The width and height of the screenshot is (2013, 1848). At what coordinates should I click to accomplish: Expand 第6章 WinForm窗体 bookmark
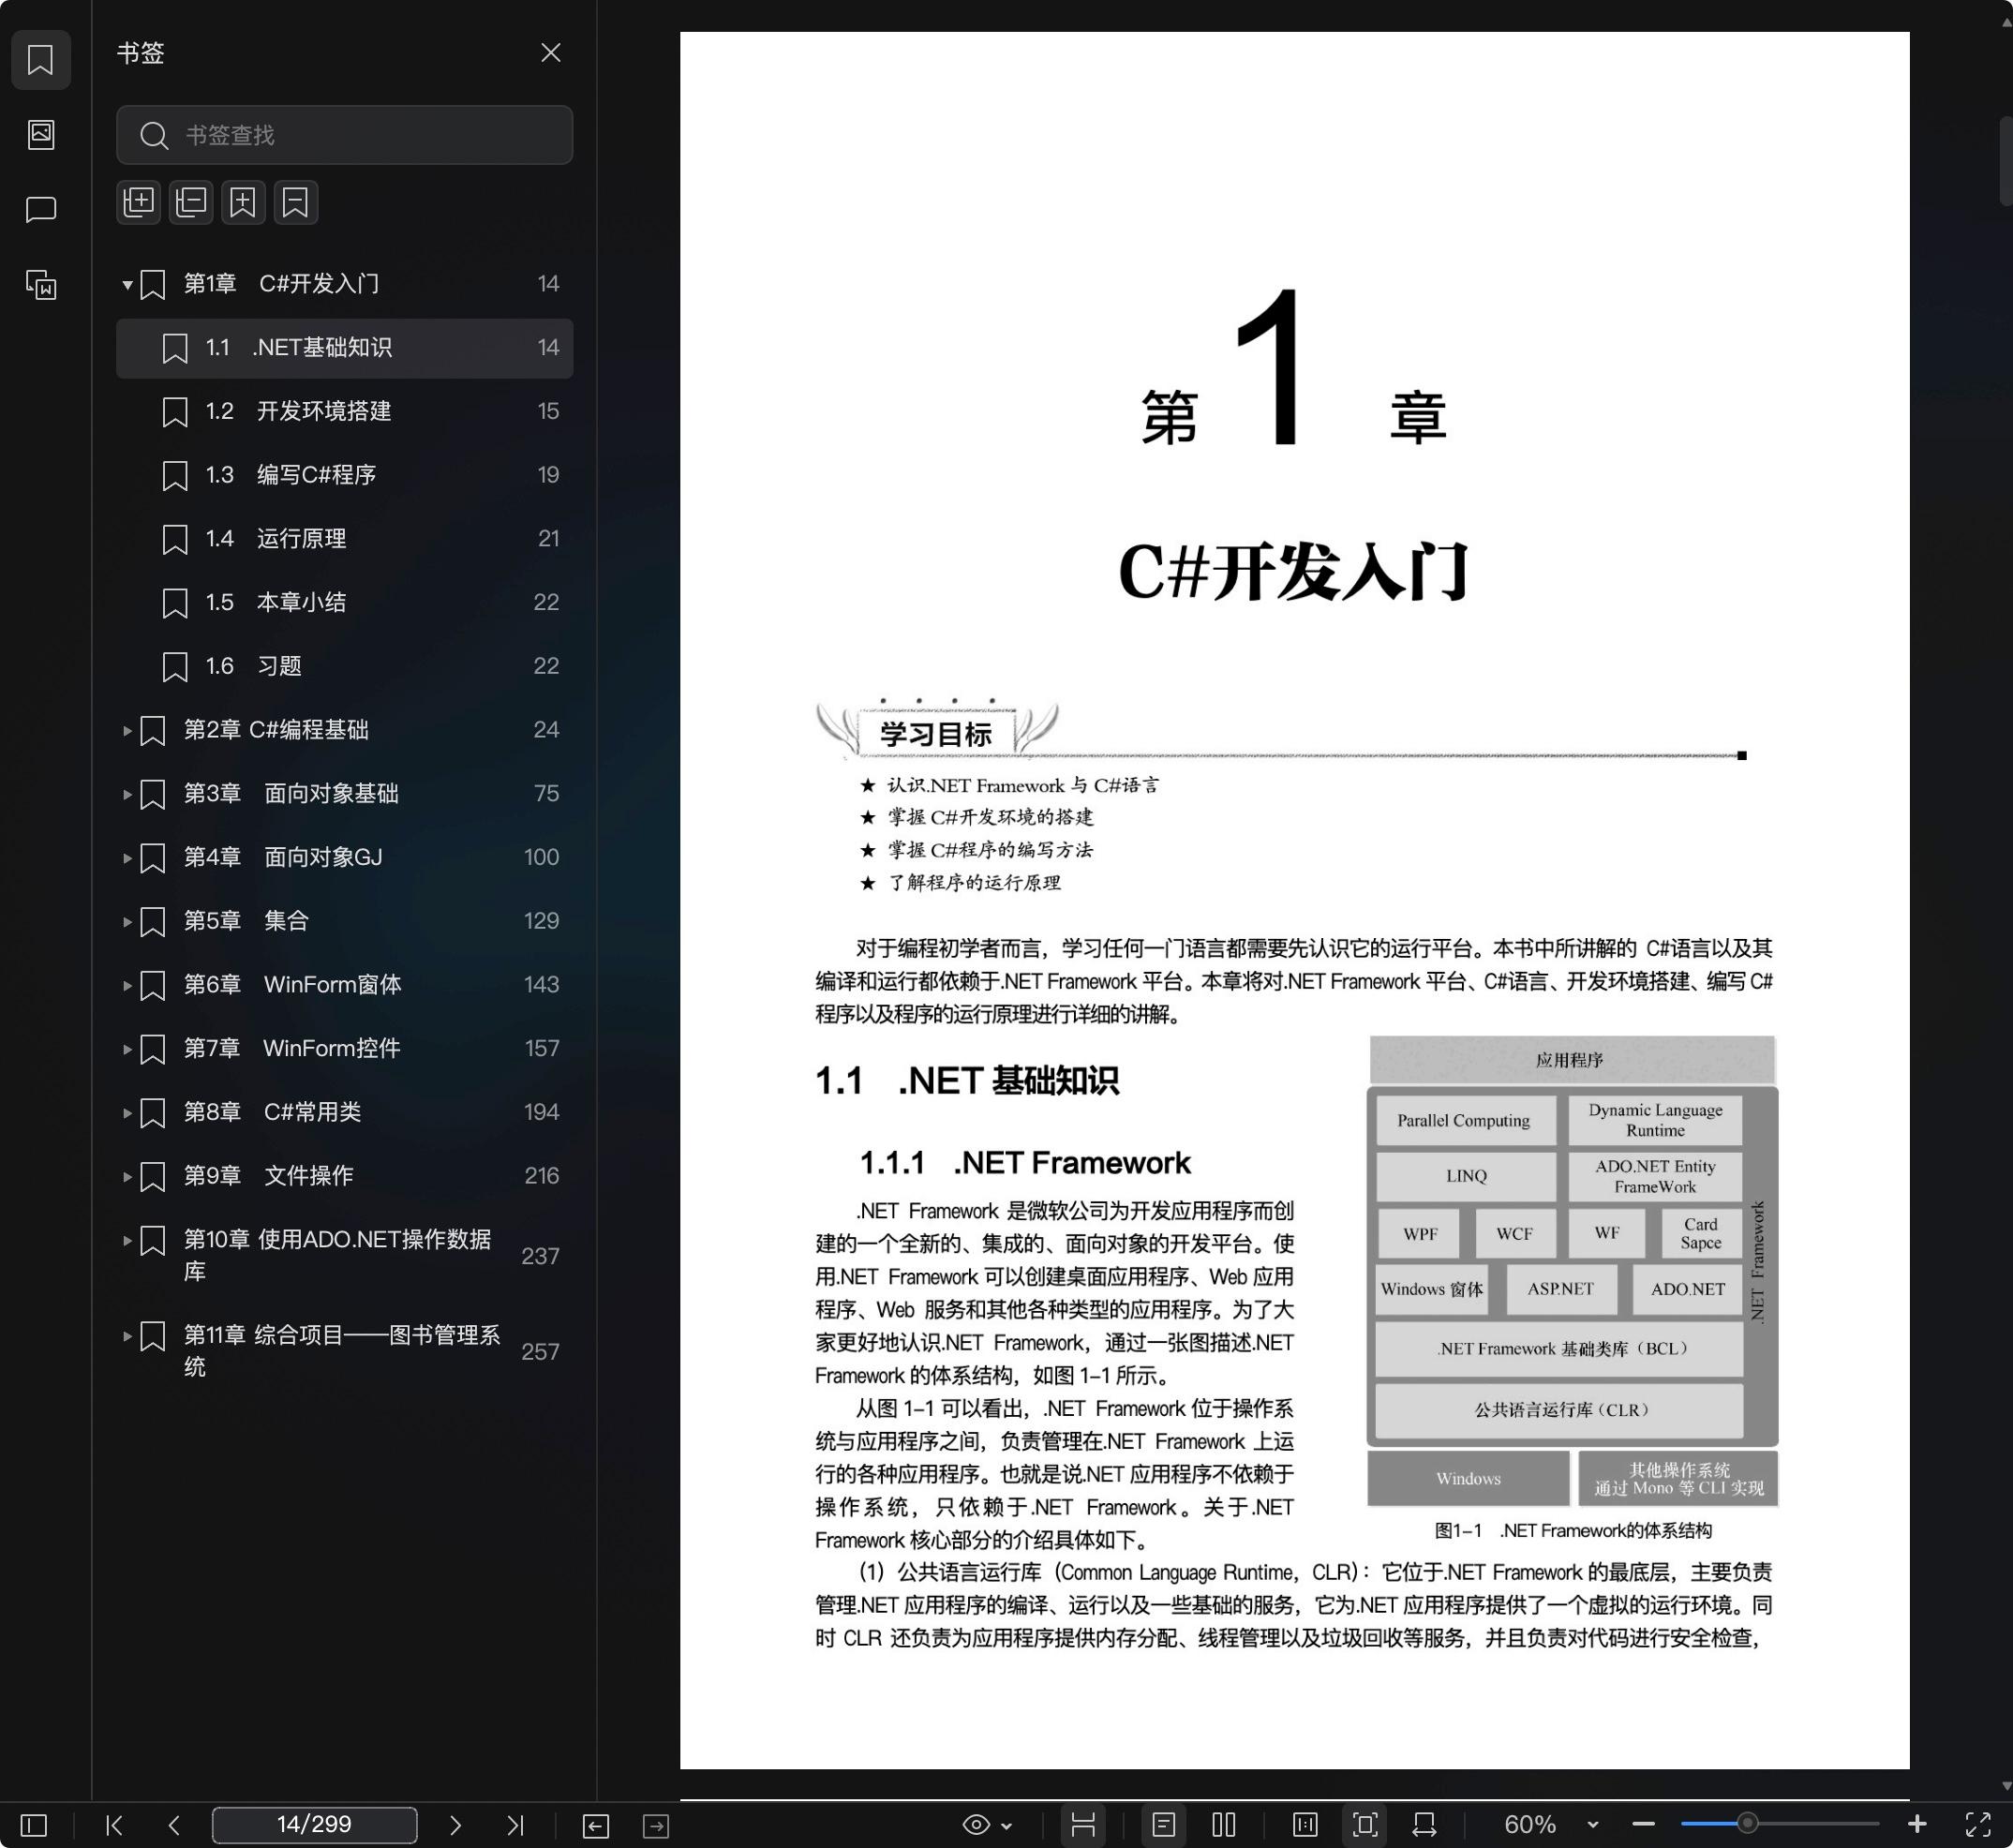(127, 985)
